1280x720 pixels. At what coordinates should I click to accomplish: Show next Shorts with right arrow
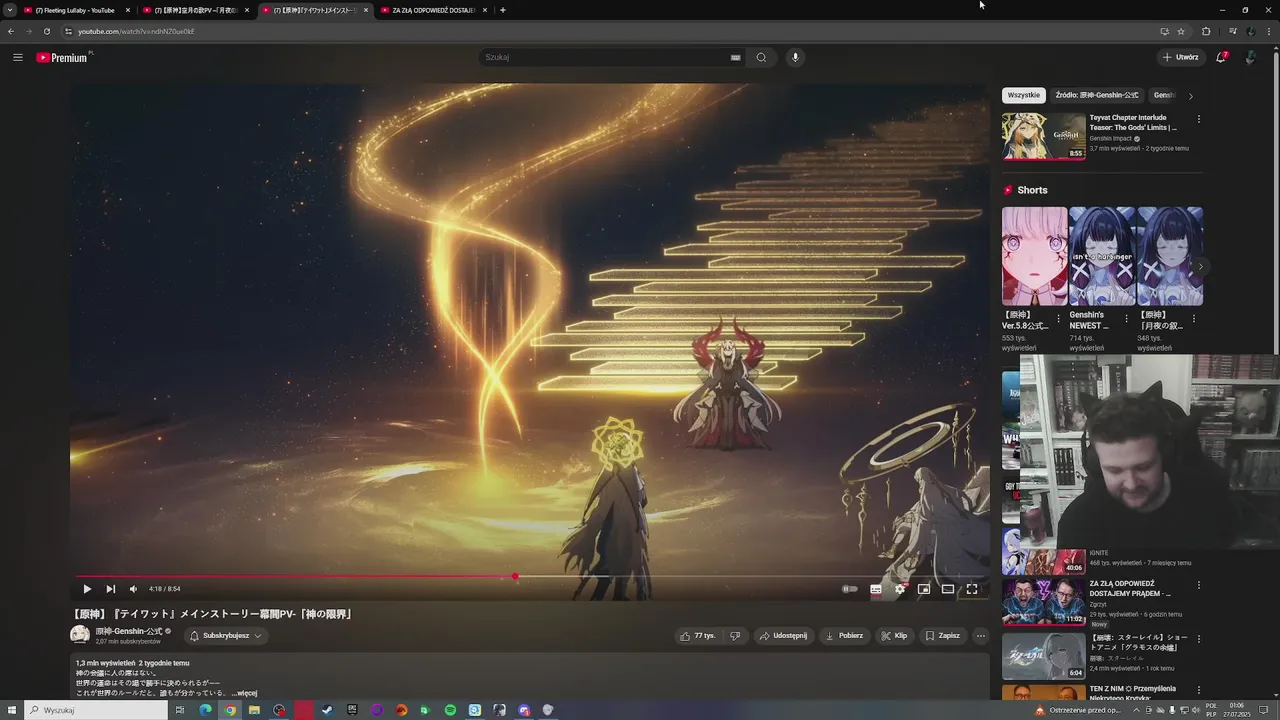pyautogui.click(x=1200, y=267)
